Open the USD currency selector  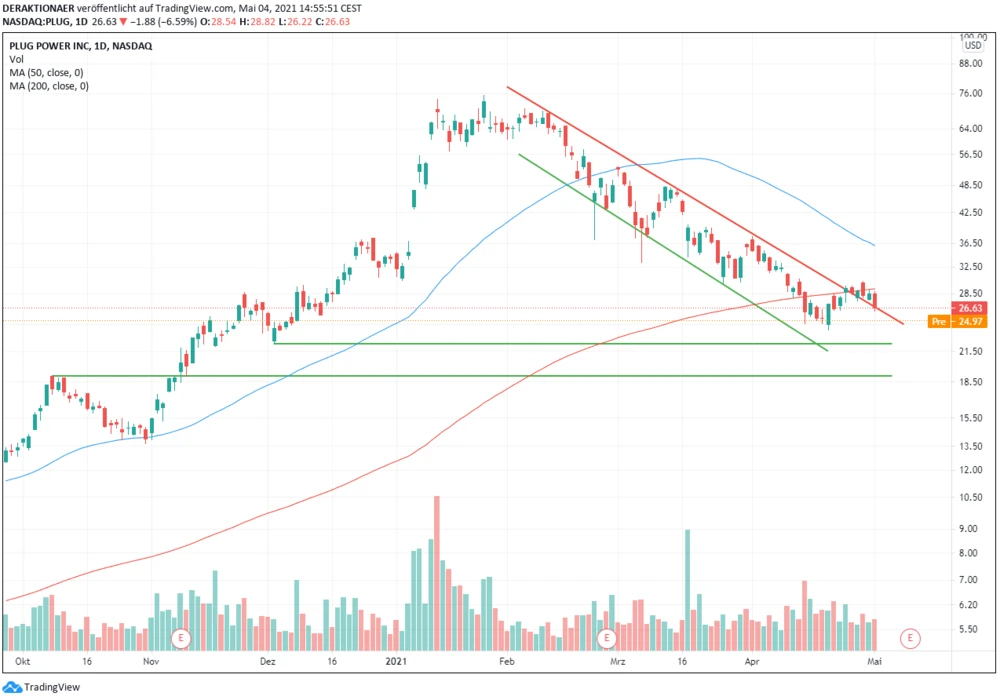[x=972, y=45]
